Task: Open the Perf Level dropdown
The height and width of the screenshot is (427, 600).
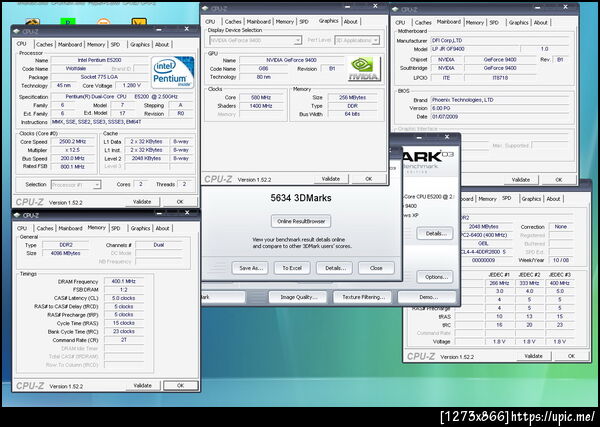Action: coord(357,40)
